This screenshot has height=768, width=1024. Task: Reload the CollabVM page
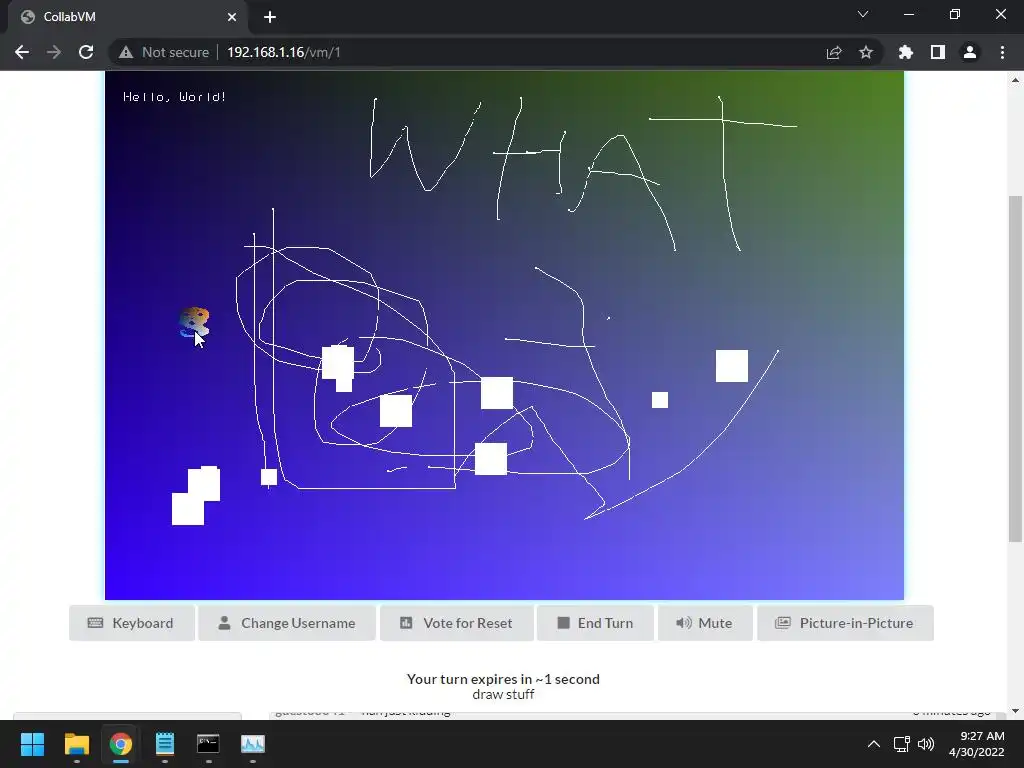tap(86, 52)
